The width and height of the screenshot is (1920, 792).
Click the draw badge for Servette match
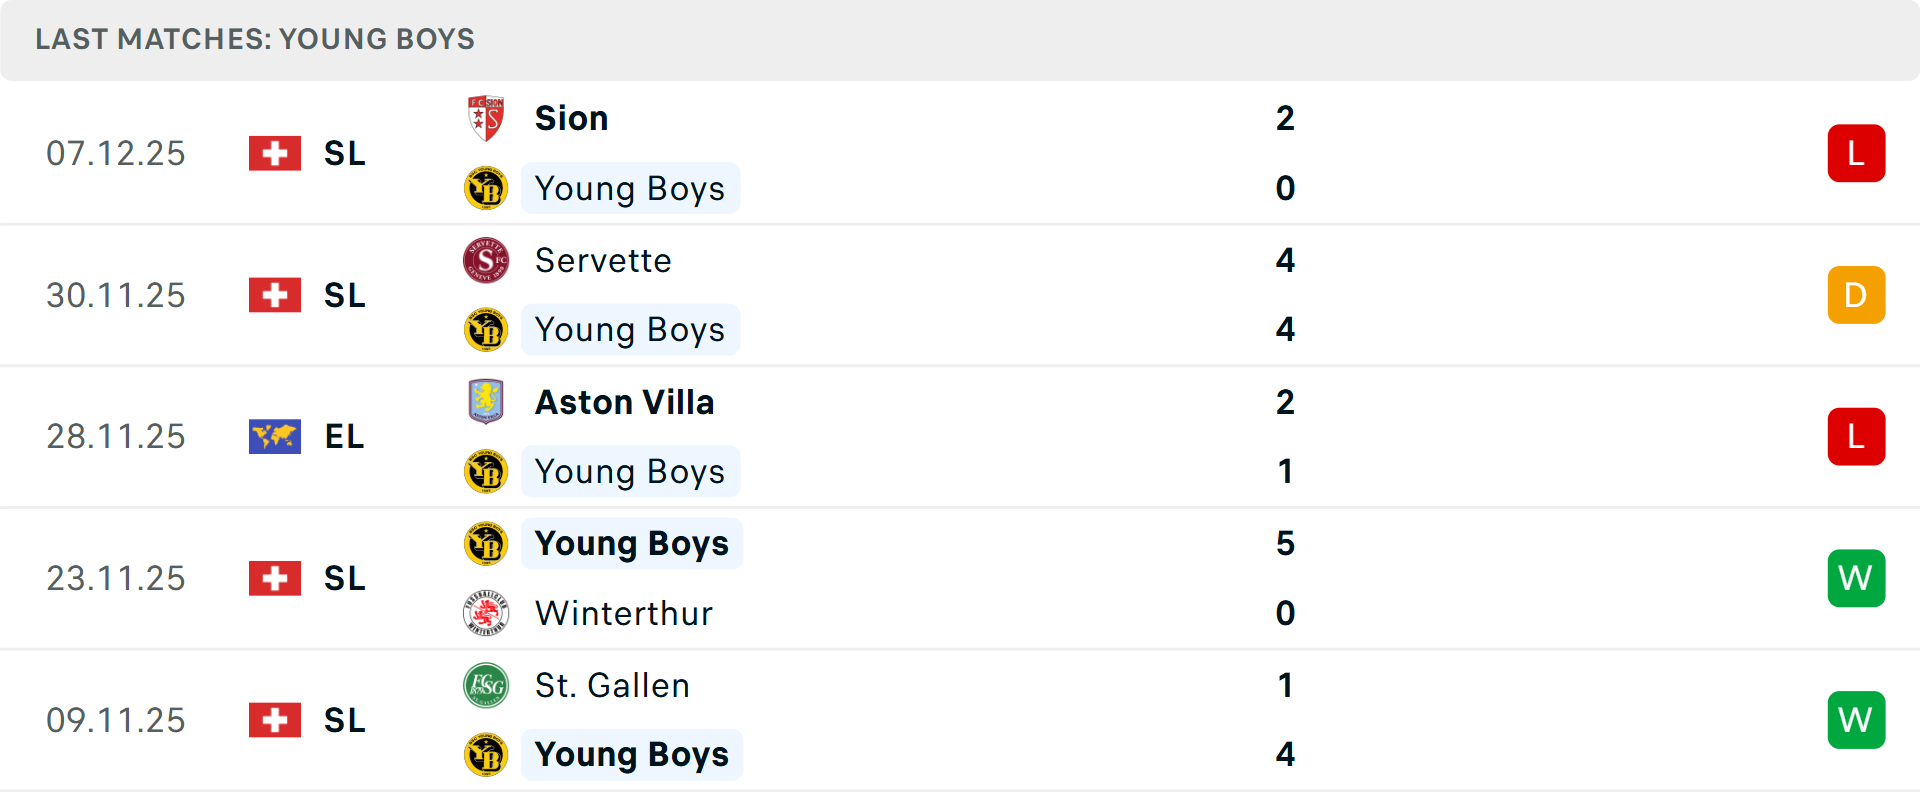tap(1856, 295)
